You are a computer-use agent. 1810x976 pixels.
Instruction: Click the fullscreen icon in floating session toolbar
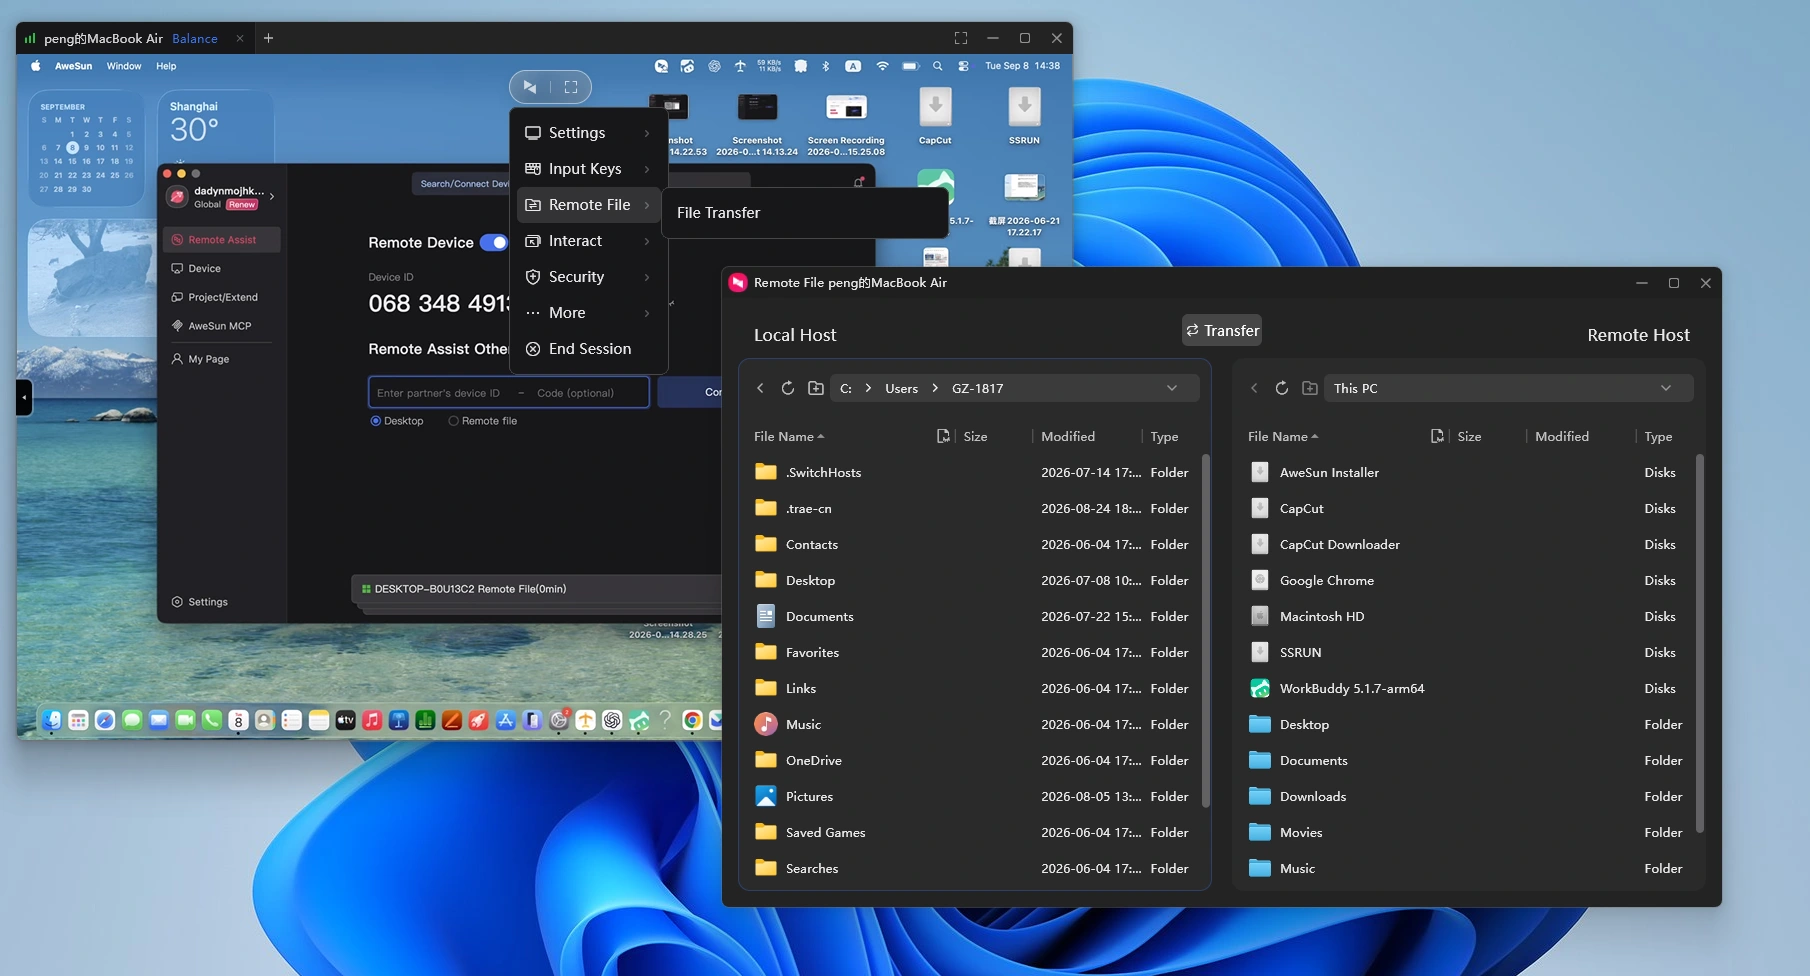coord(571,87)
